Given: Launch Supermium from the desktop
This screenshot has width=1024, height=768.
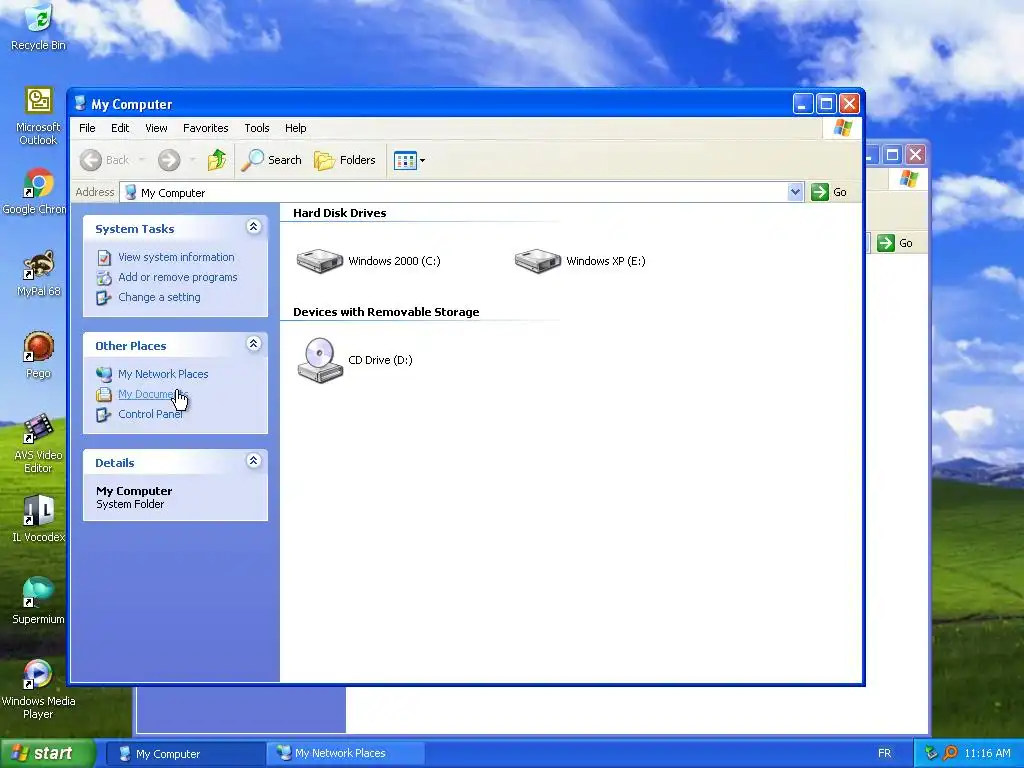Looking at the screenshot, I should [38, 601].
